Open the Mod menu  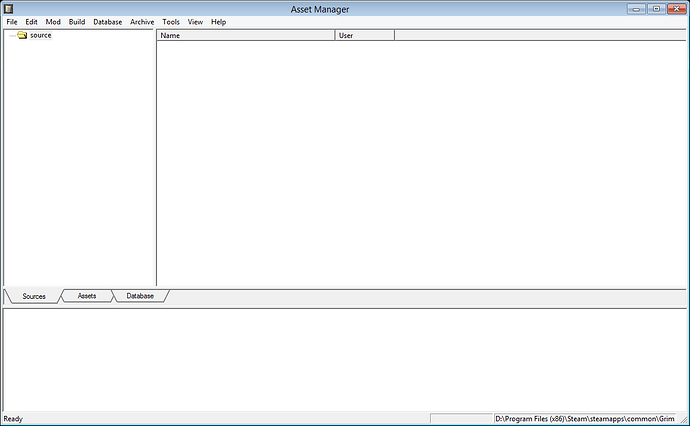point(53,22)
